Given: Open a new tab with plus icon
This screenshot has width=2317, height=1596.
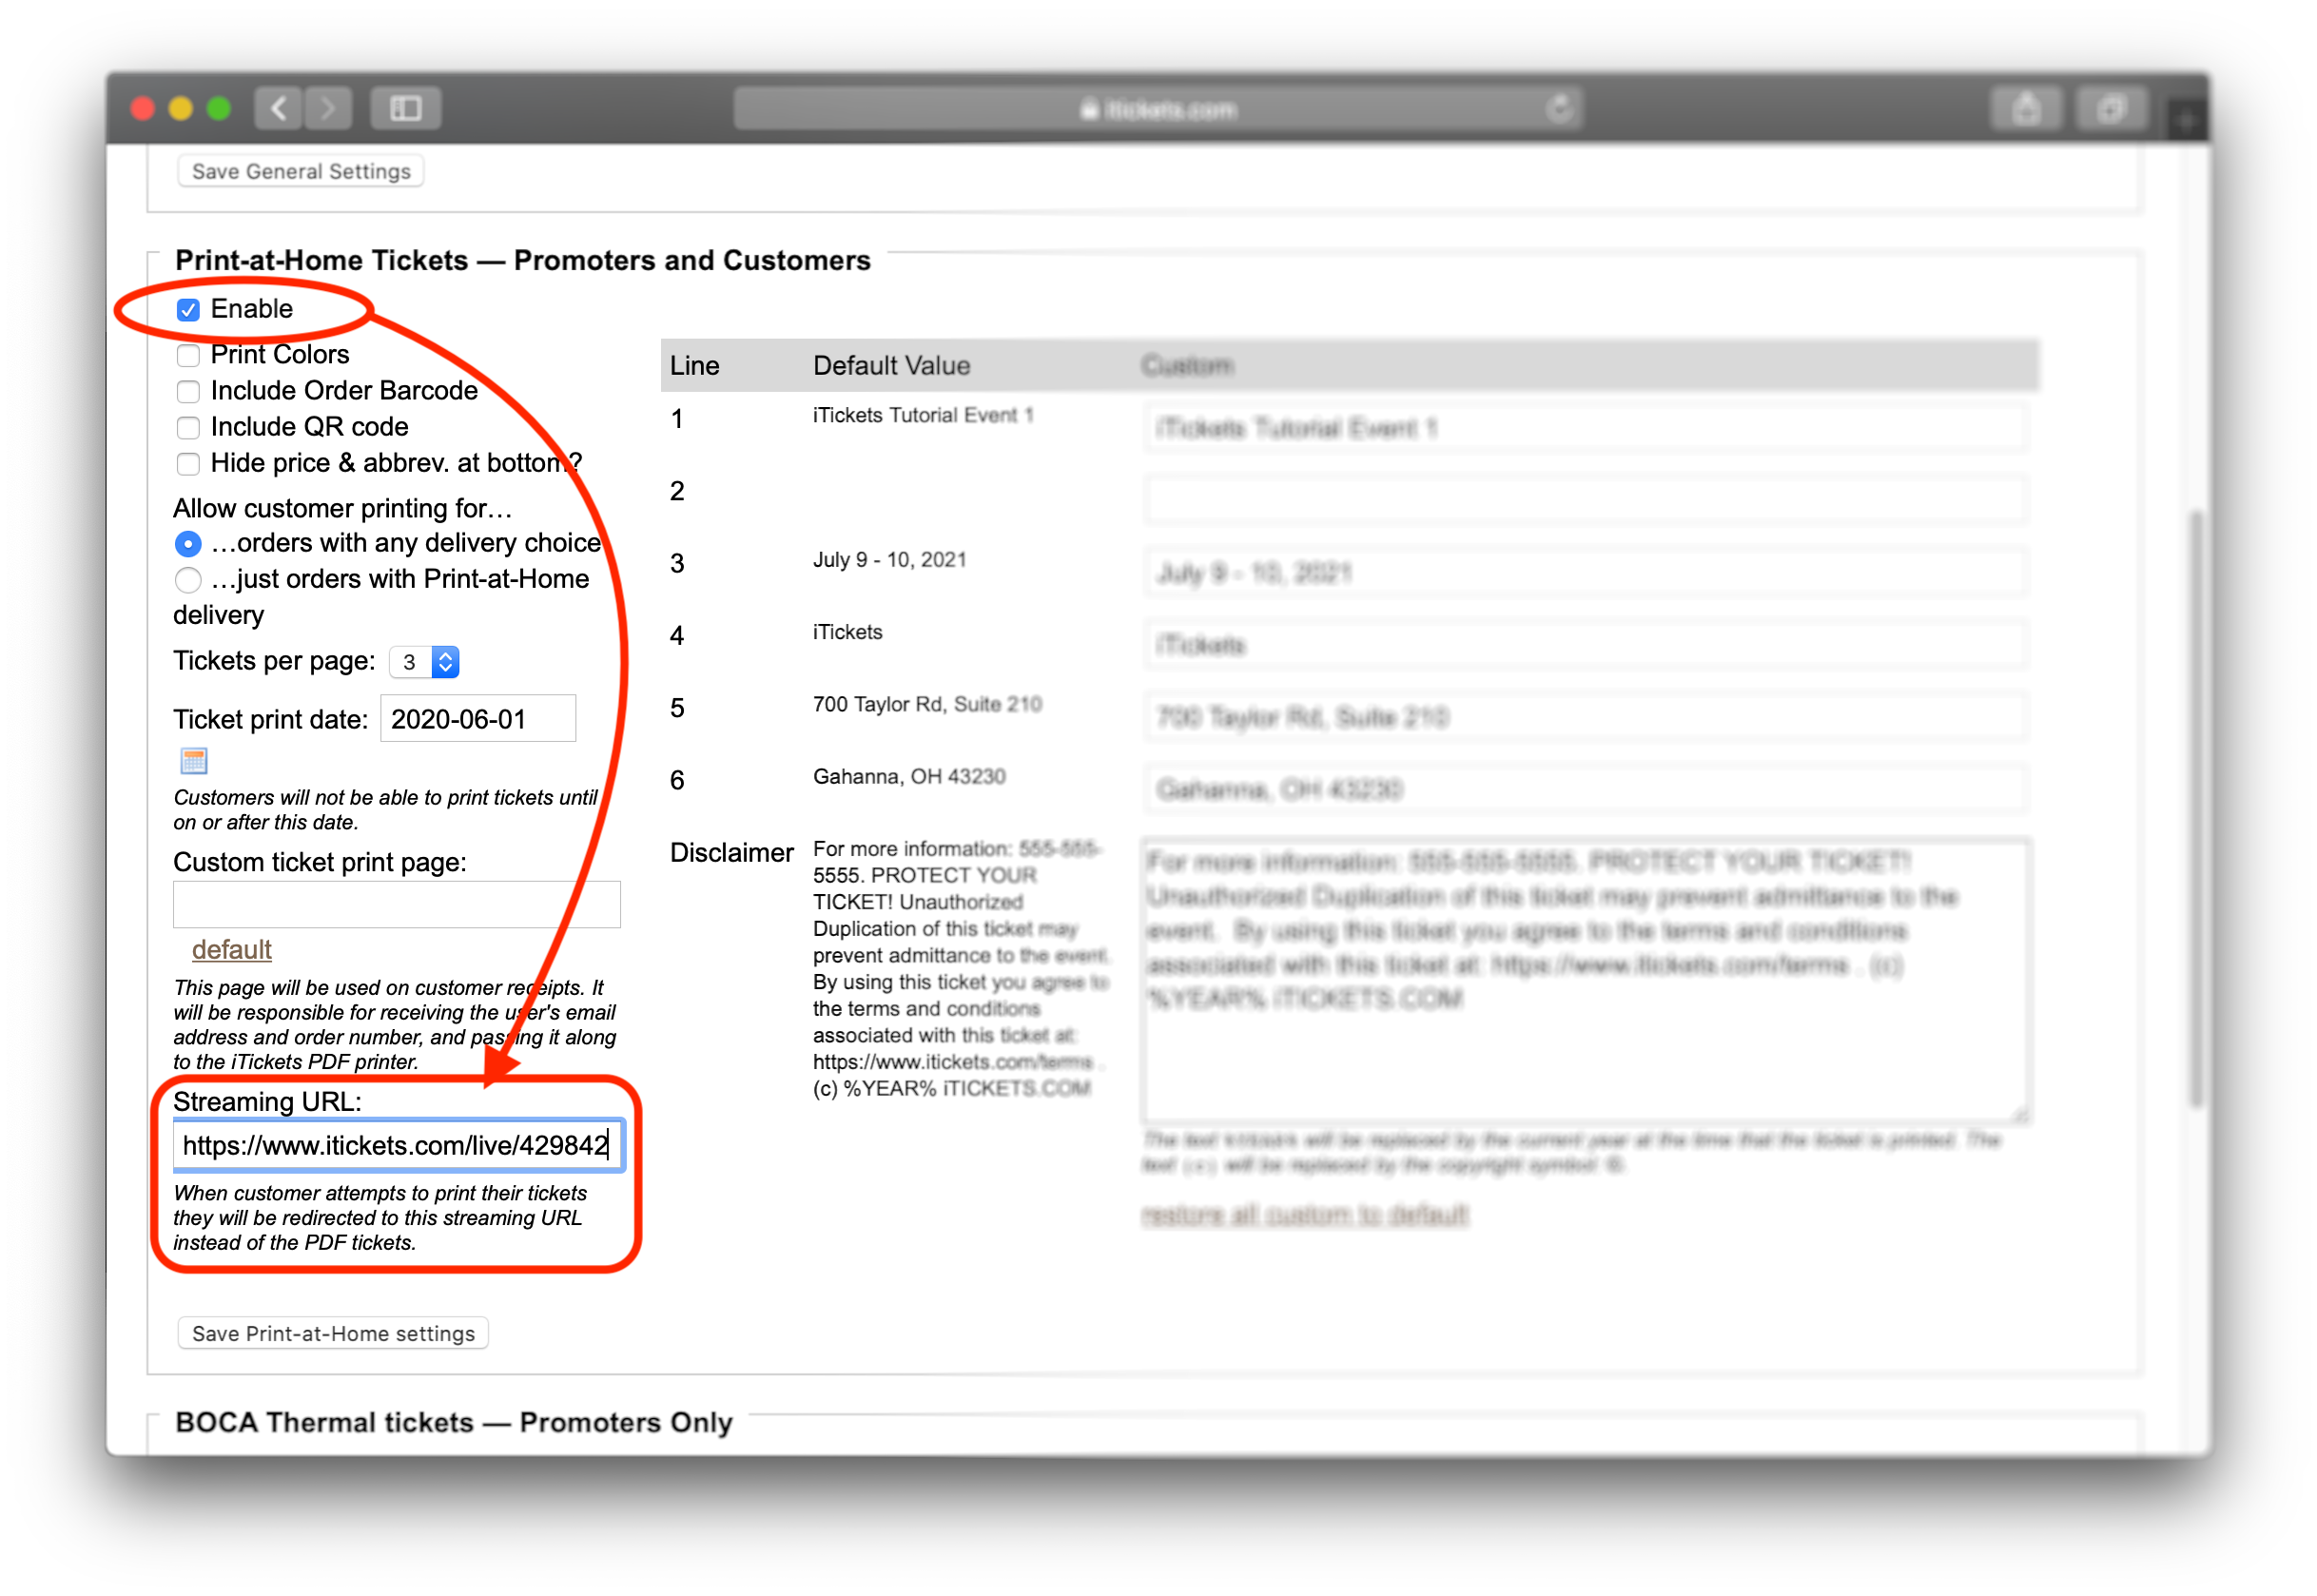Looking at the screenshot, I should 2187,120.
